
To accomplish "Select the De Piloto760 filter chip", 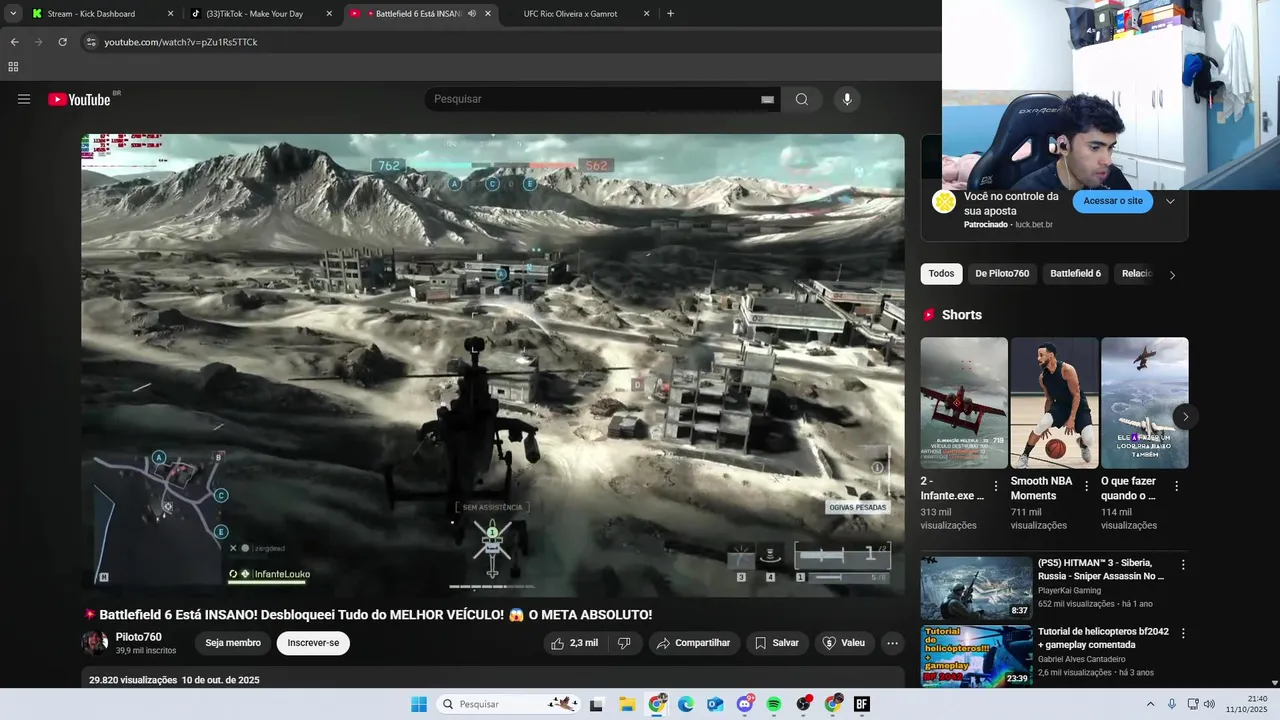I will coord(1002,273).
